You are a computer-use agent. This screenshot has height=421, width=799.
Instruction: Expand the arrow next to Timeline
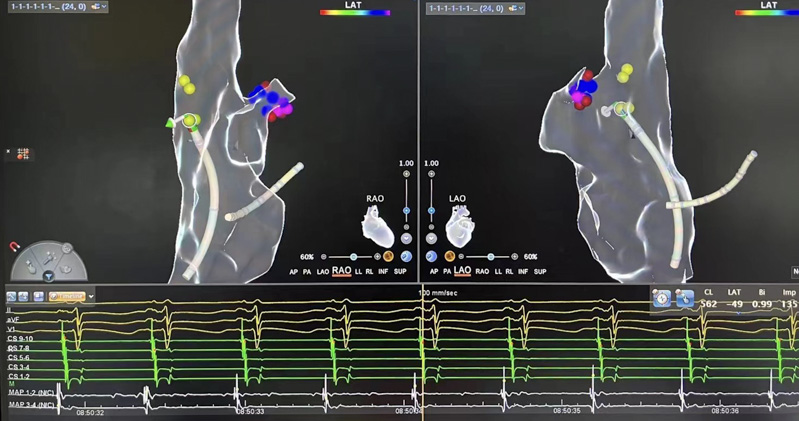[x=91, y=297]
